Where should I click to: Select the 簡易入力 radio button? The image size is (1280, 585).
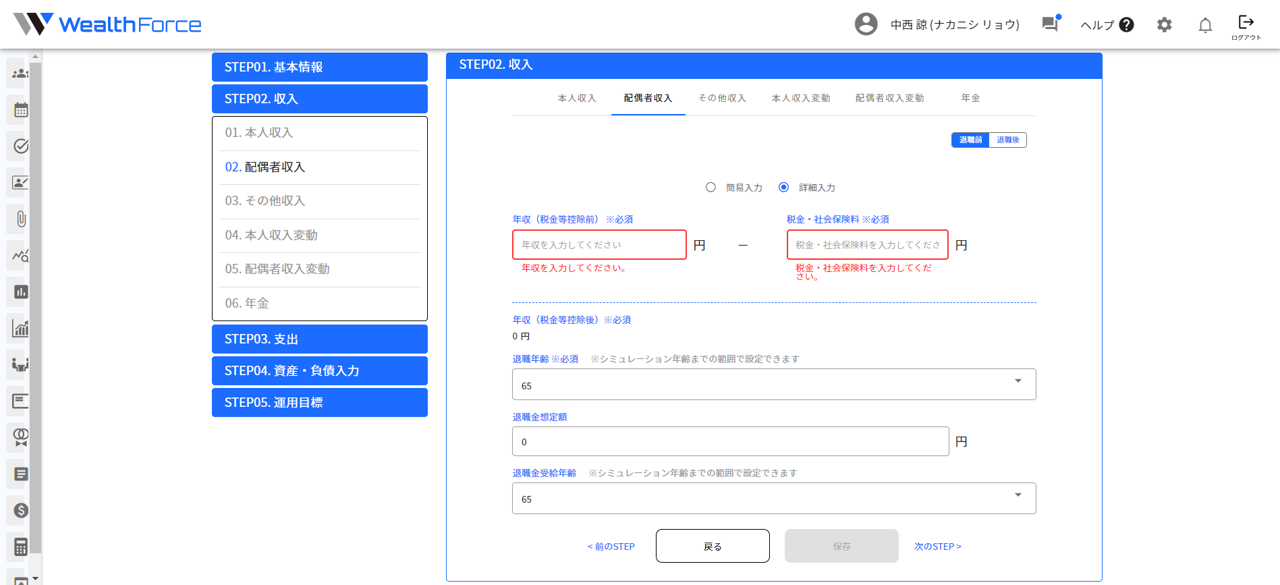point(710,187)
